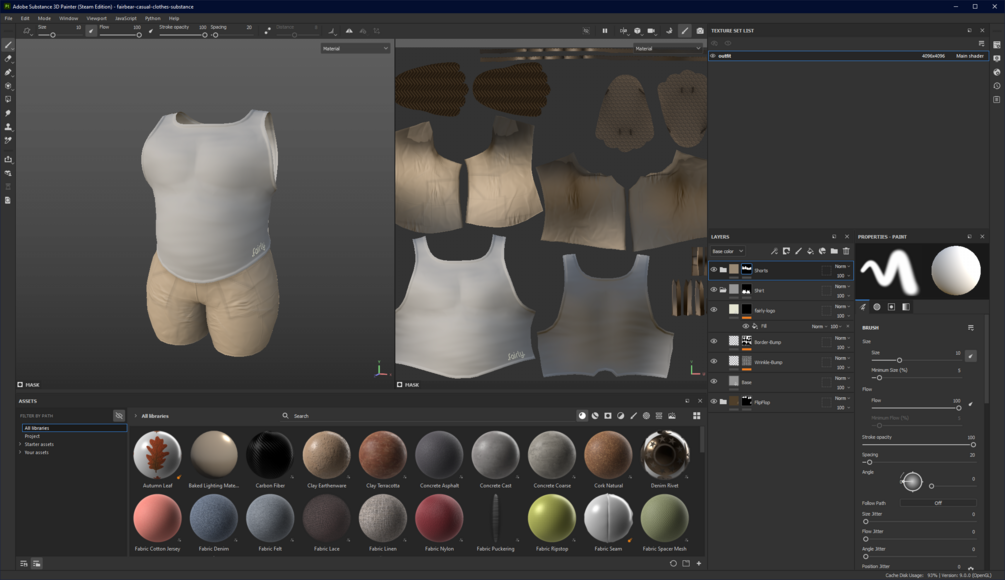Viewport: 1005px width, 580px height.
Task: Add a smart material icon in Layers
Action: coord(822,251)
